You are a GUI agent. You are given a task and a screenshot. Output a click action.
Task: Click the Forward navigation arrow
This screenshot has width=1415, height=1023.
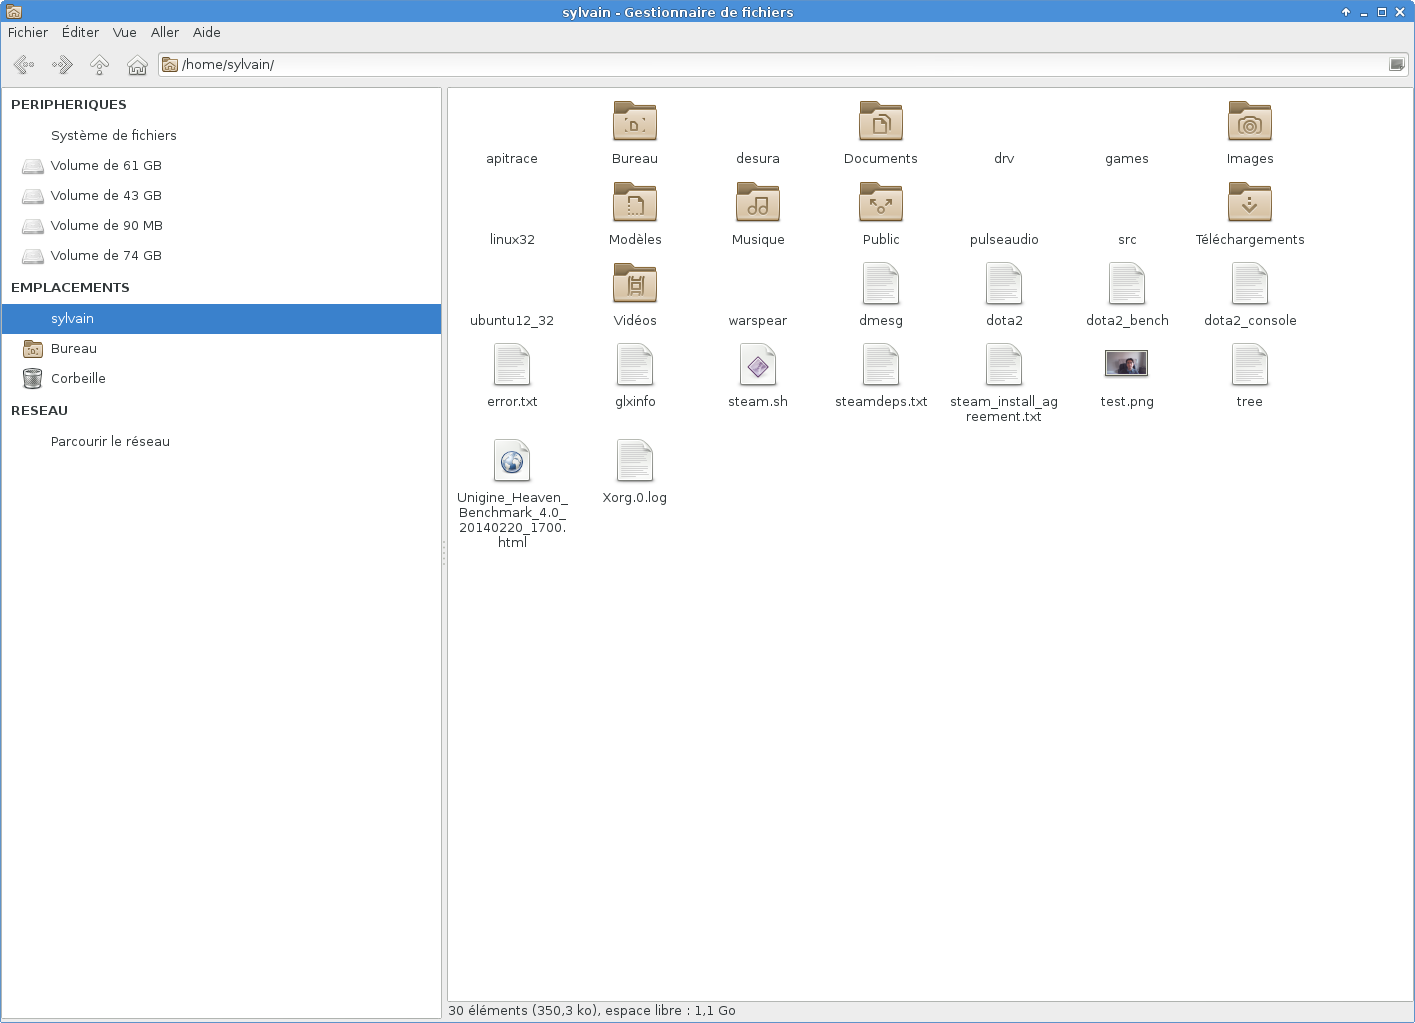[62, 65]
